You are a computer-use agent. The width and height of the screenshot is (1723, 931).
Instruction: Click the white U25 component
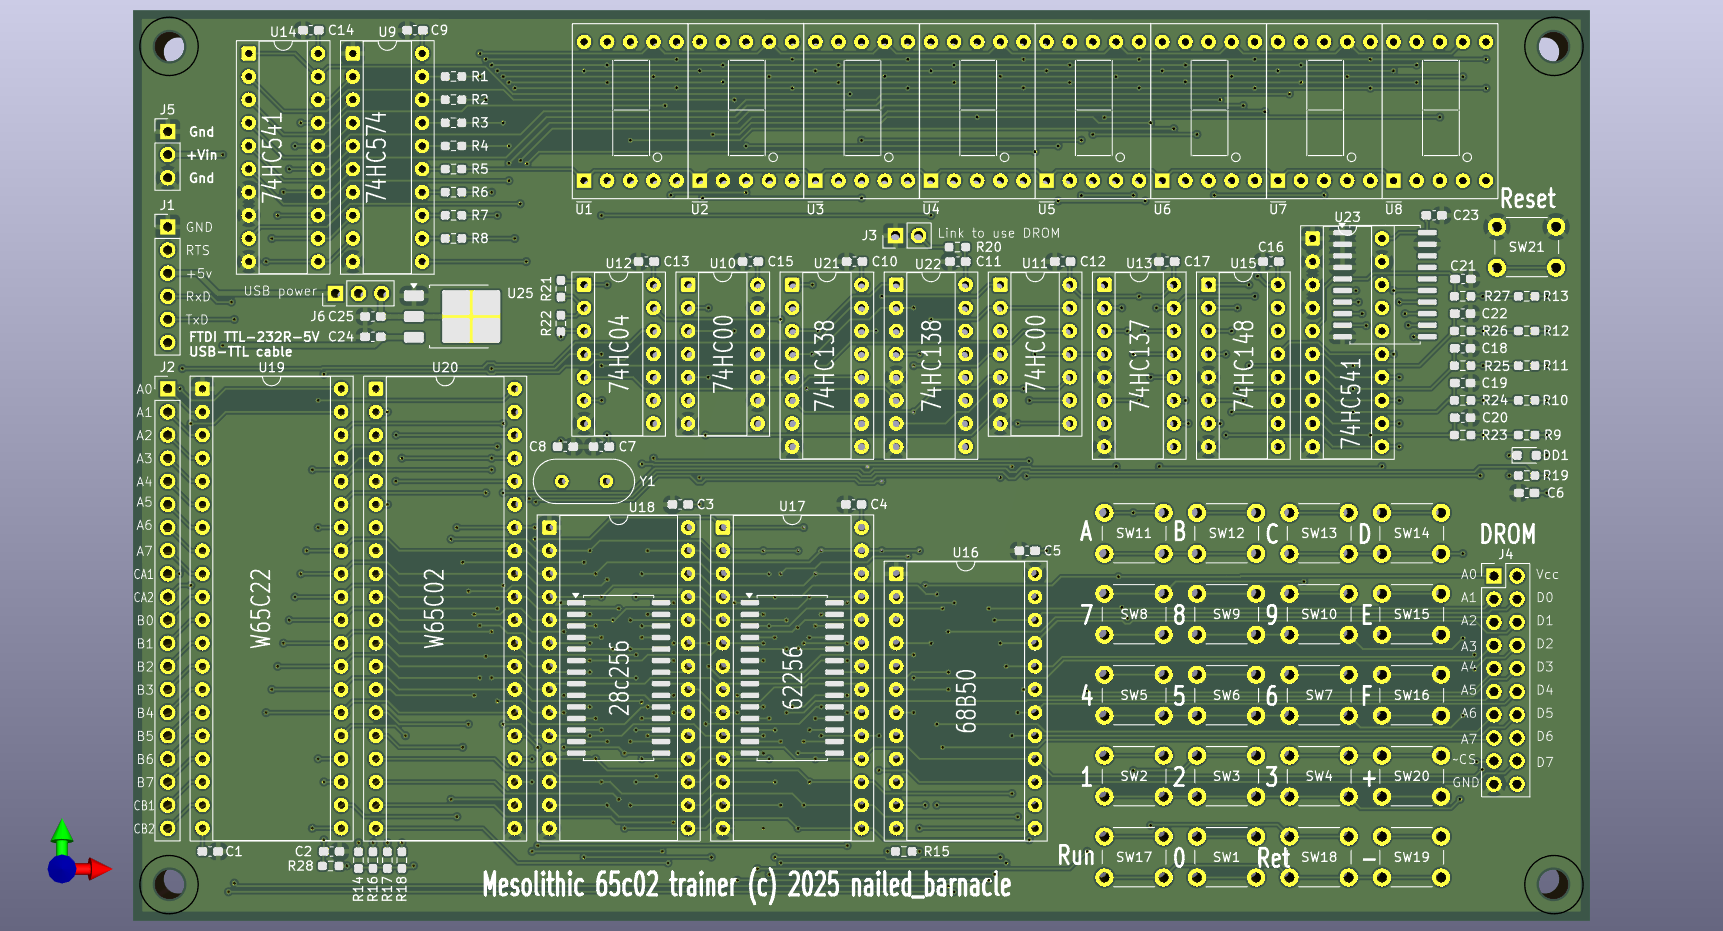pos(470,316)
